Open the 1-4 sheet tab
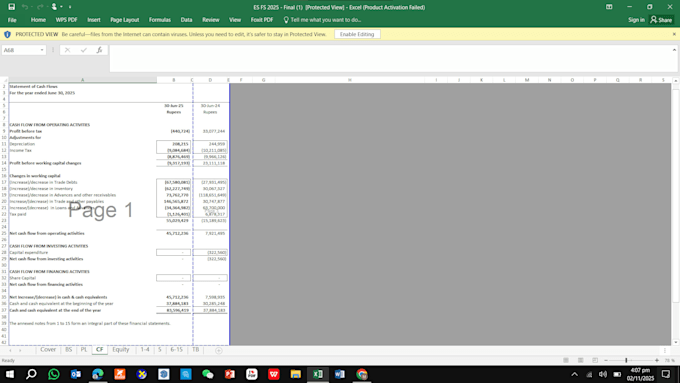The height and width of the screenshot is (383, 680). tap(145, 350)
